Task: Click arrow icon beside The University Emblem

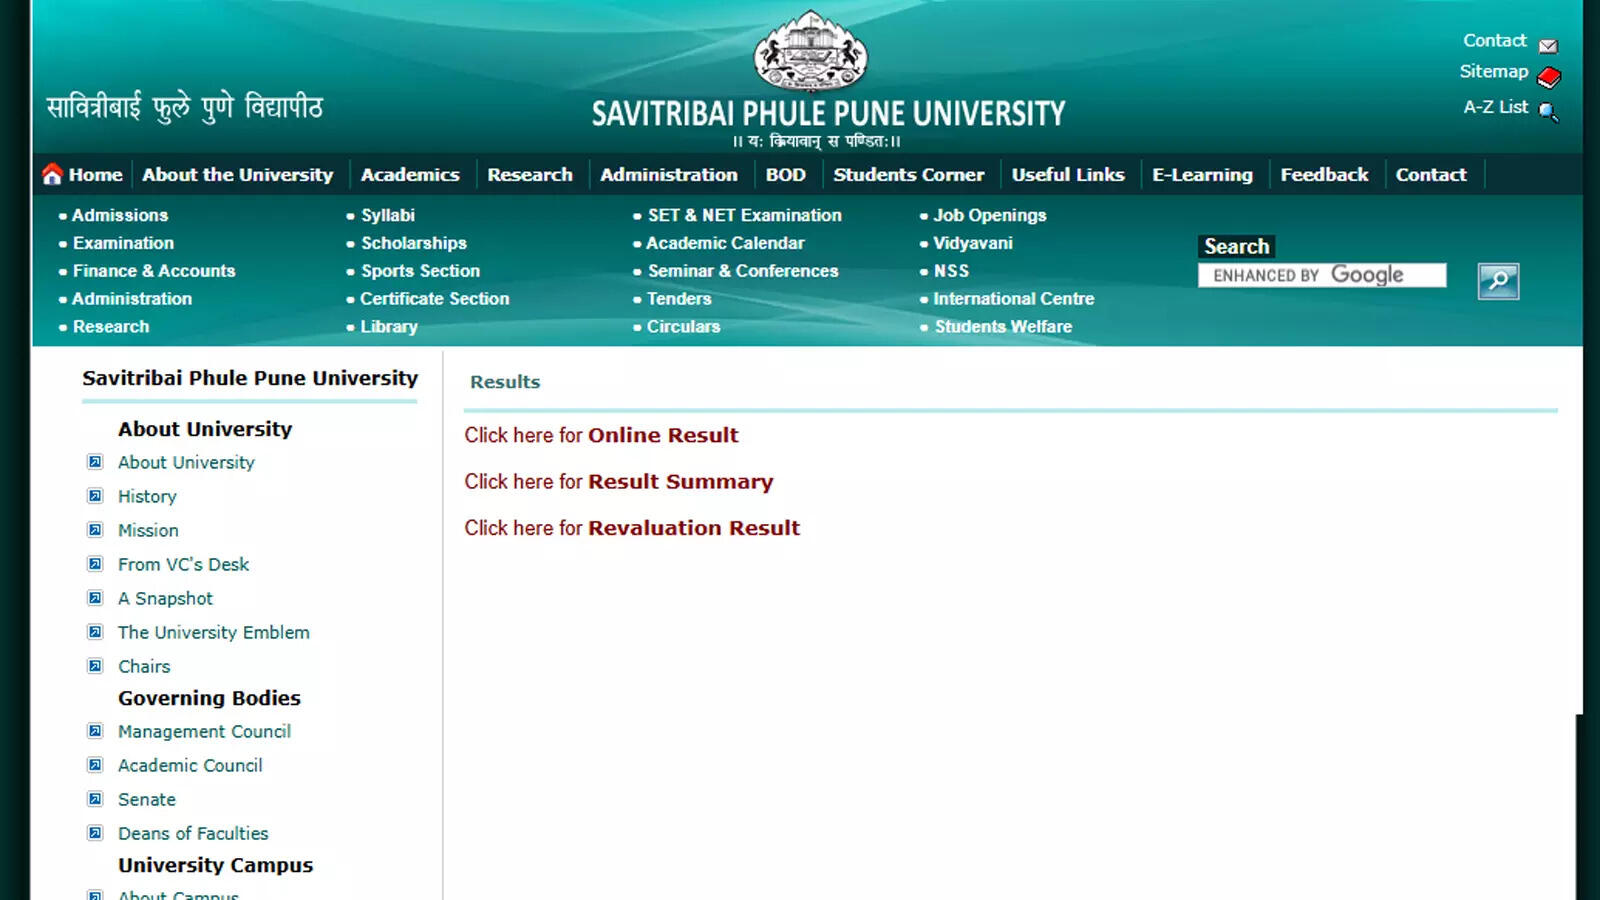Action: [95, 632]
